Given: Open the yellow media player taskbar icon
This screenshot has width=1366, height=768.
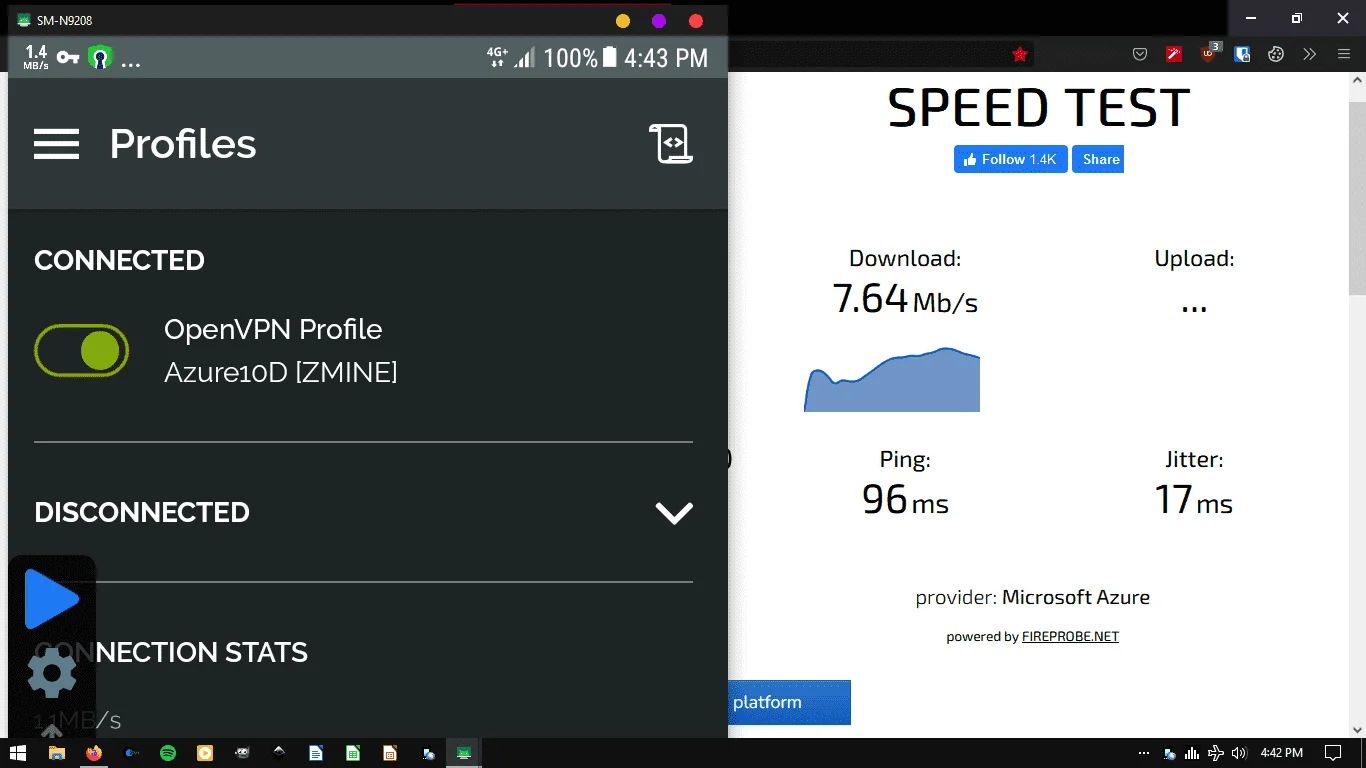Looking at the screenshot, I should pos(205,753).
